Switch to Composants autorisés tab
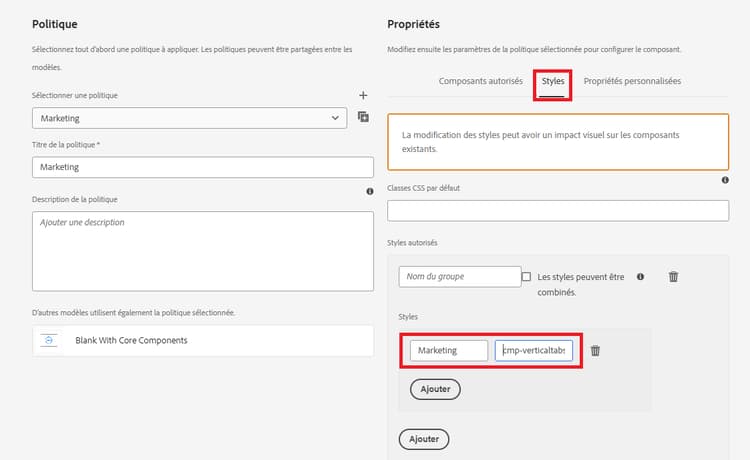Viewport: 750px width, 460px height. click(x=480, y=81)
